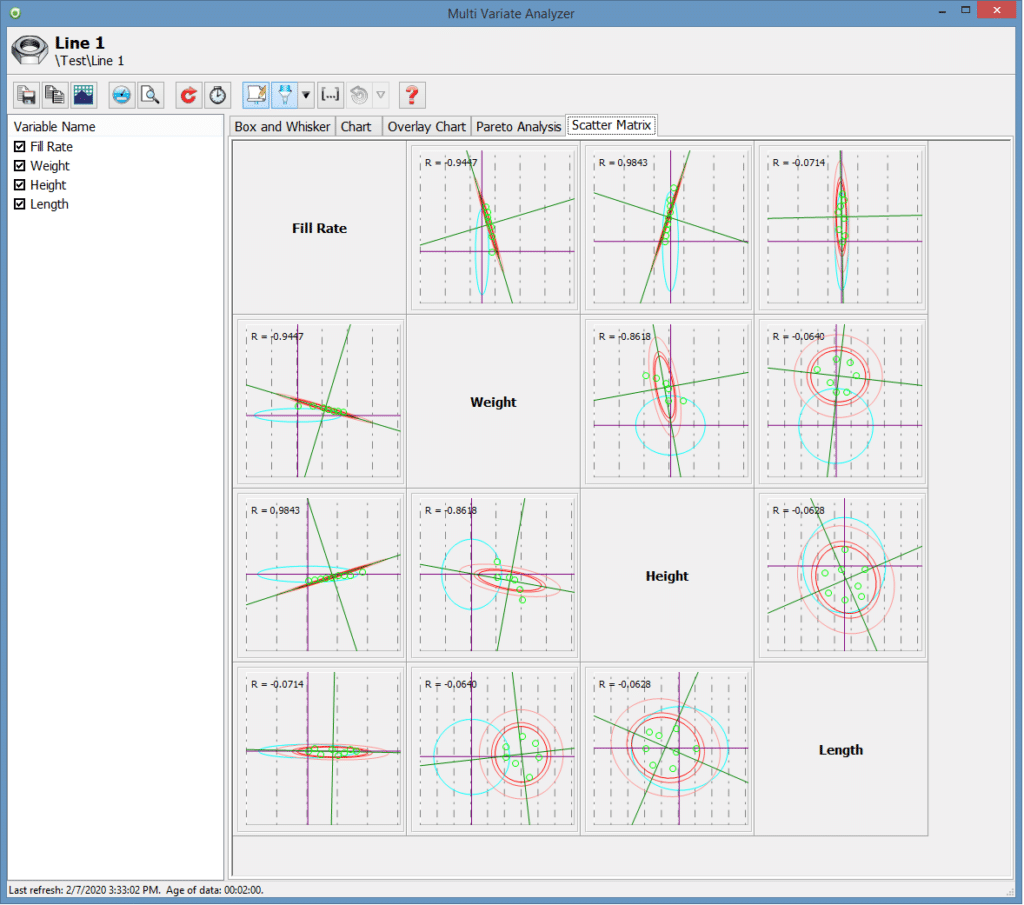This screenshot has height=905, width=1024.
Task: Open the magnifier preview icon
Action: 150,95
